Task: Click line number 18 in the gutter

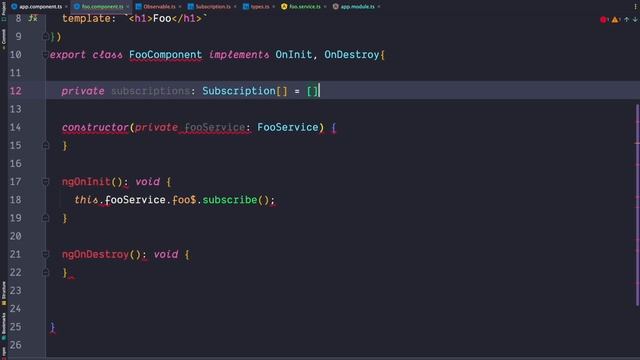Action: (x=16, y=200)
